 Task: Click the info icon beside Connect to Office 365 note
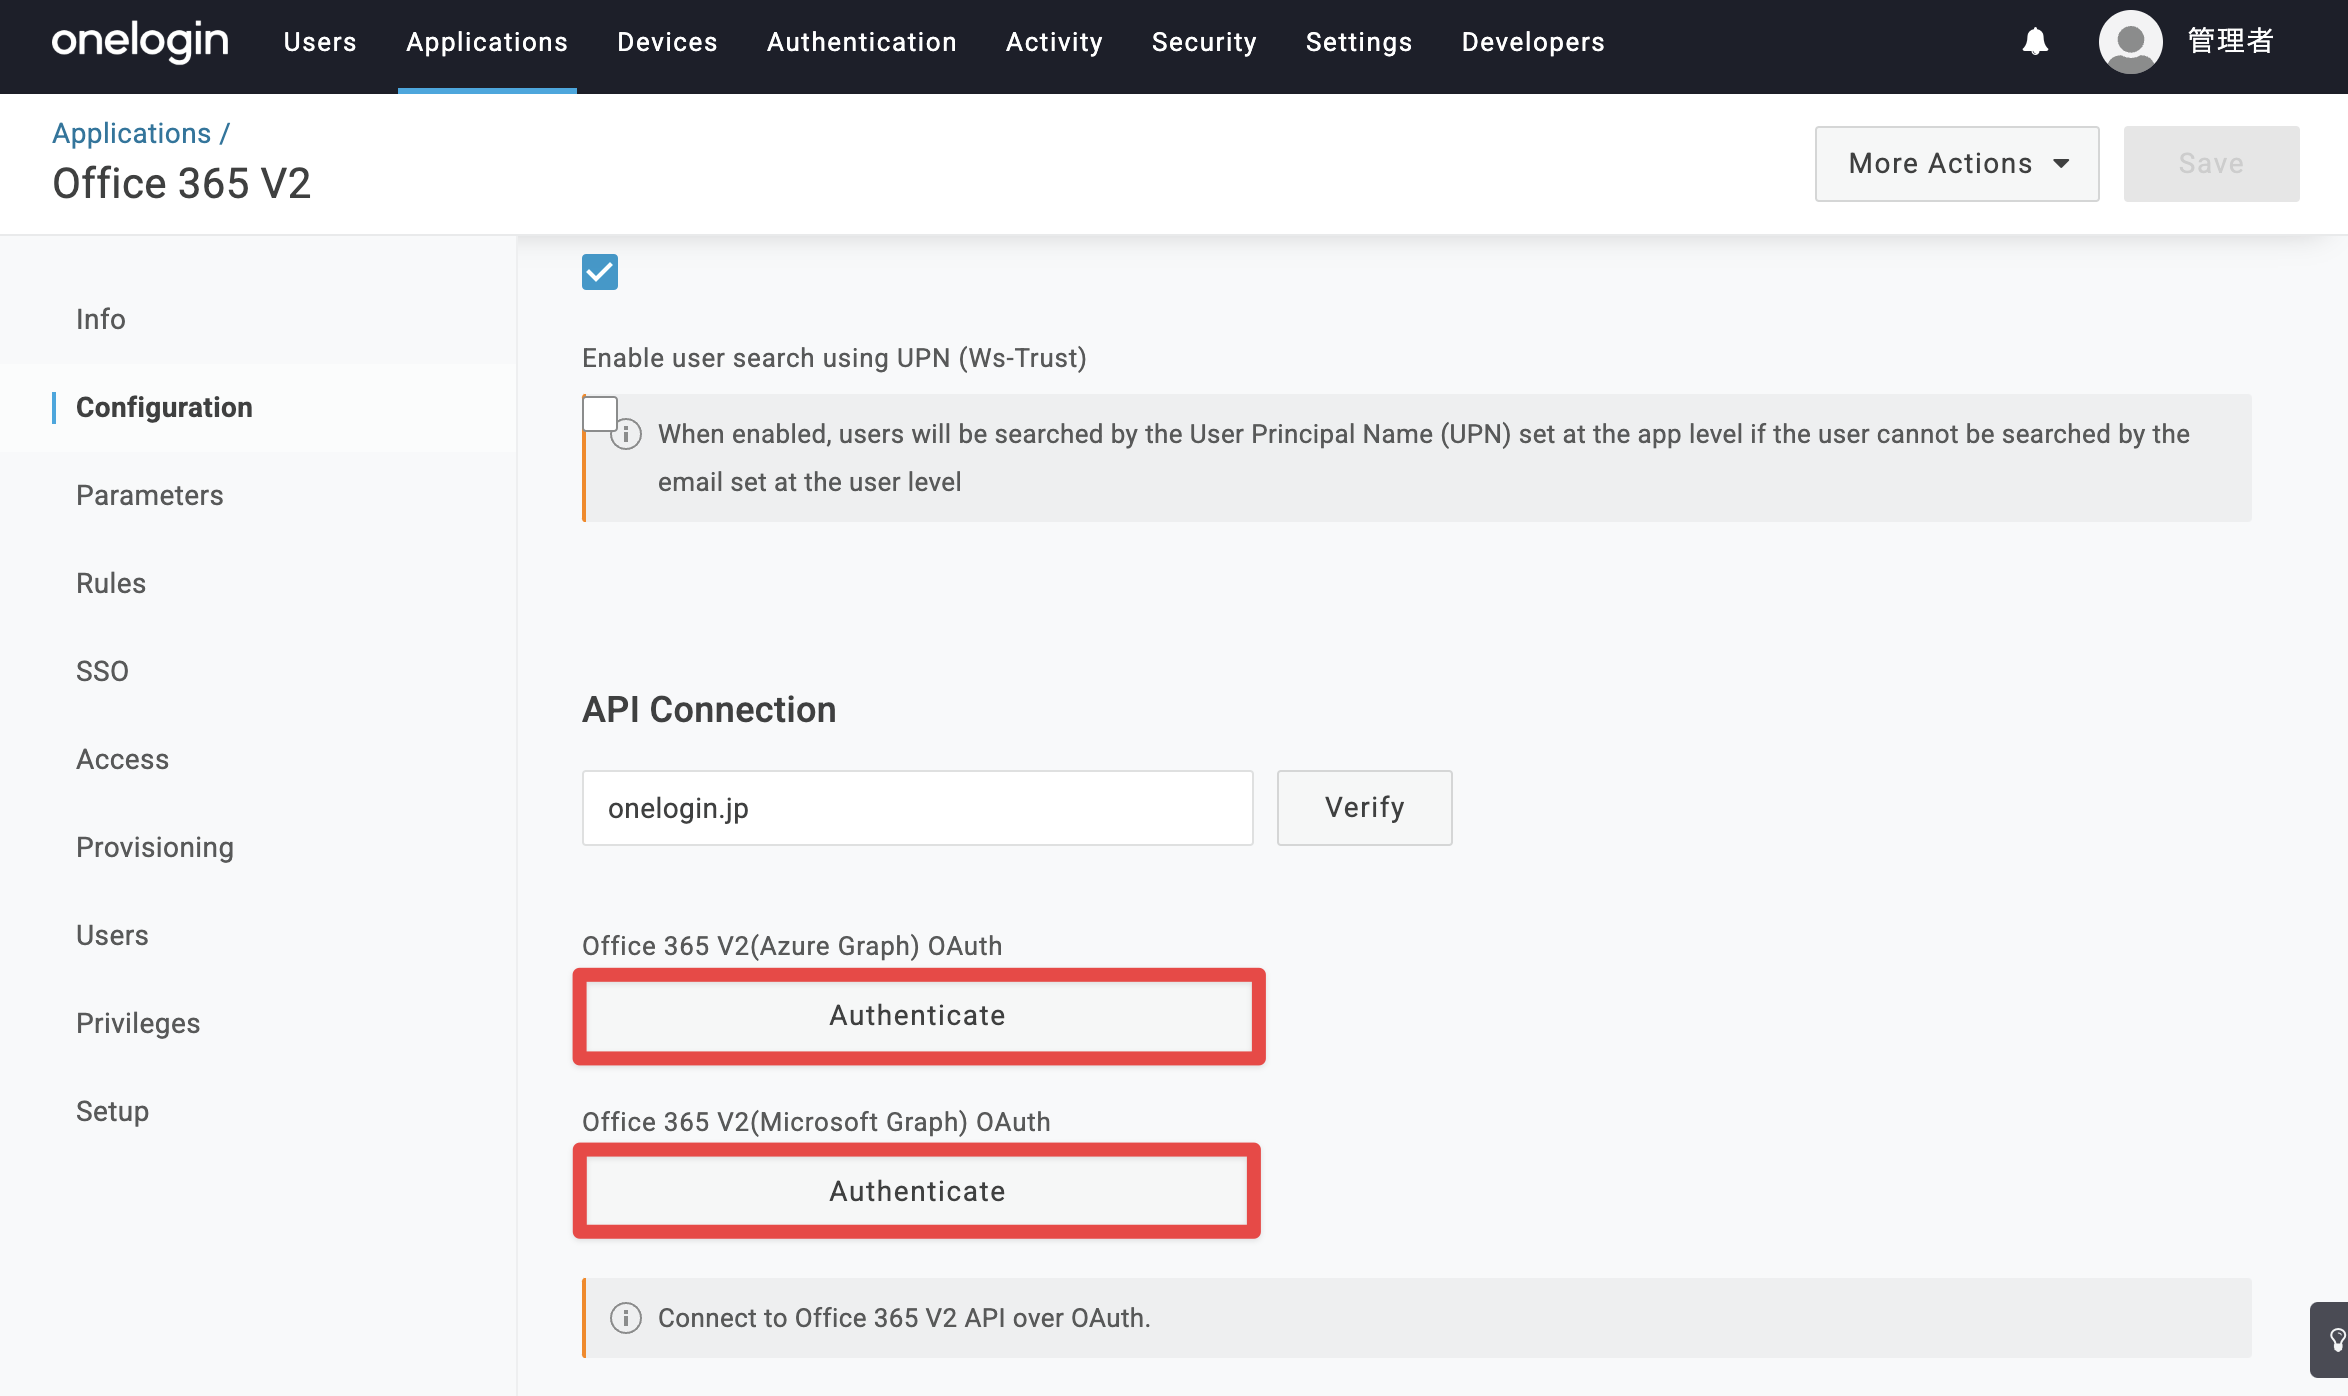[626, 1318]
